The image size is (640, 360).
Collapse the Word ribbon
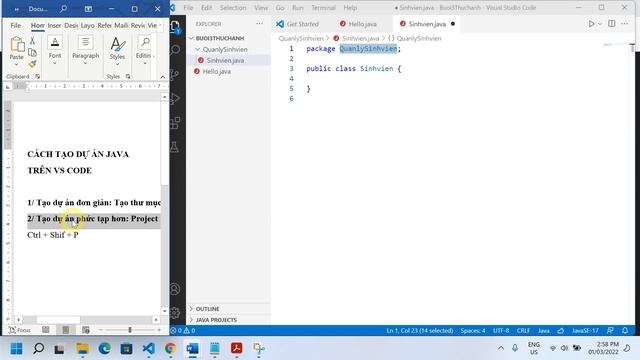tap(162, 77)
